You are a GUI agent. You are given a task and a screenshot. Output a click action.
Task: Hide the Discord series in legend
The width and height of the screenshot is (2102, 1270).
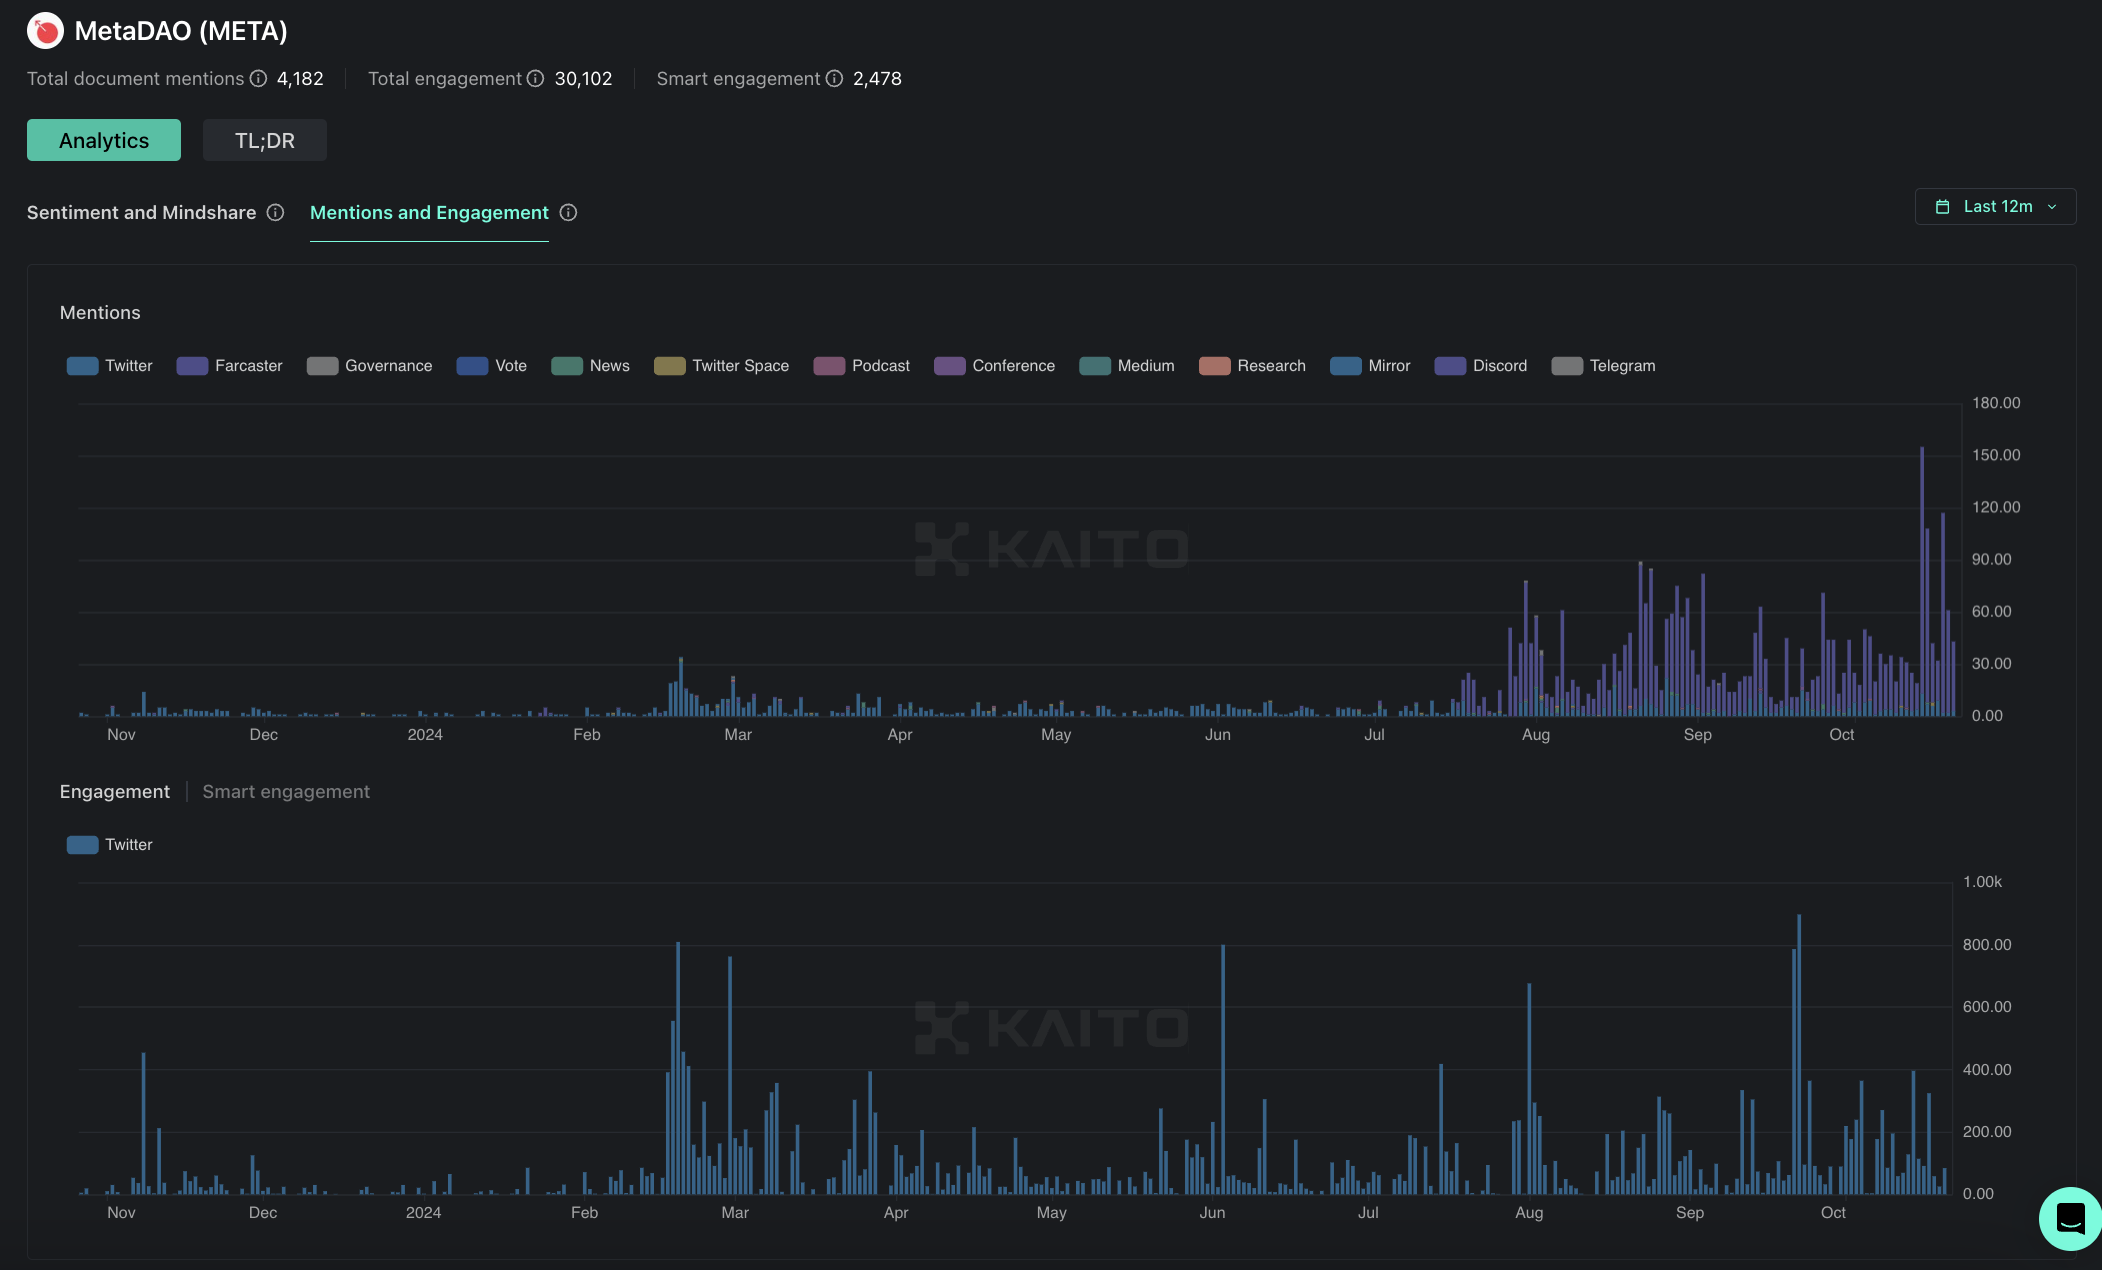click(x=1481, y=366)
